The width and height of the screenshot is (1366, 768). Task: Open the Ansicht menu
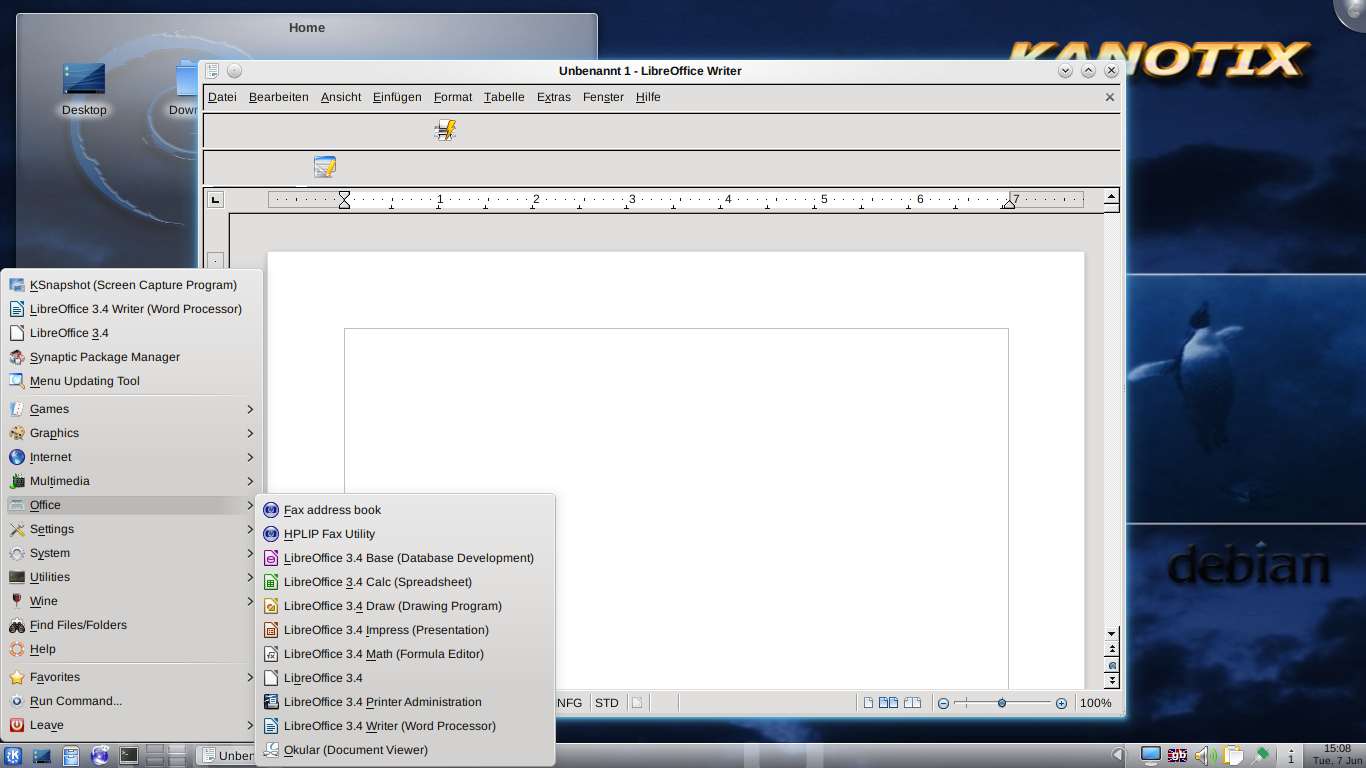click(341, 97)
